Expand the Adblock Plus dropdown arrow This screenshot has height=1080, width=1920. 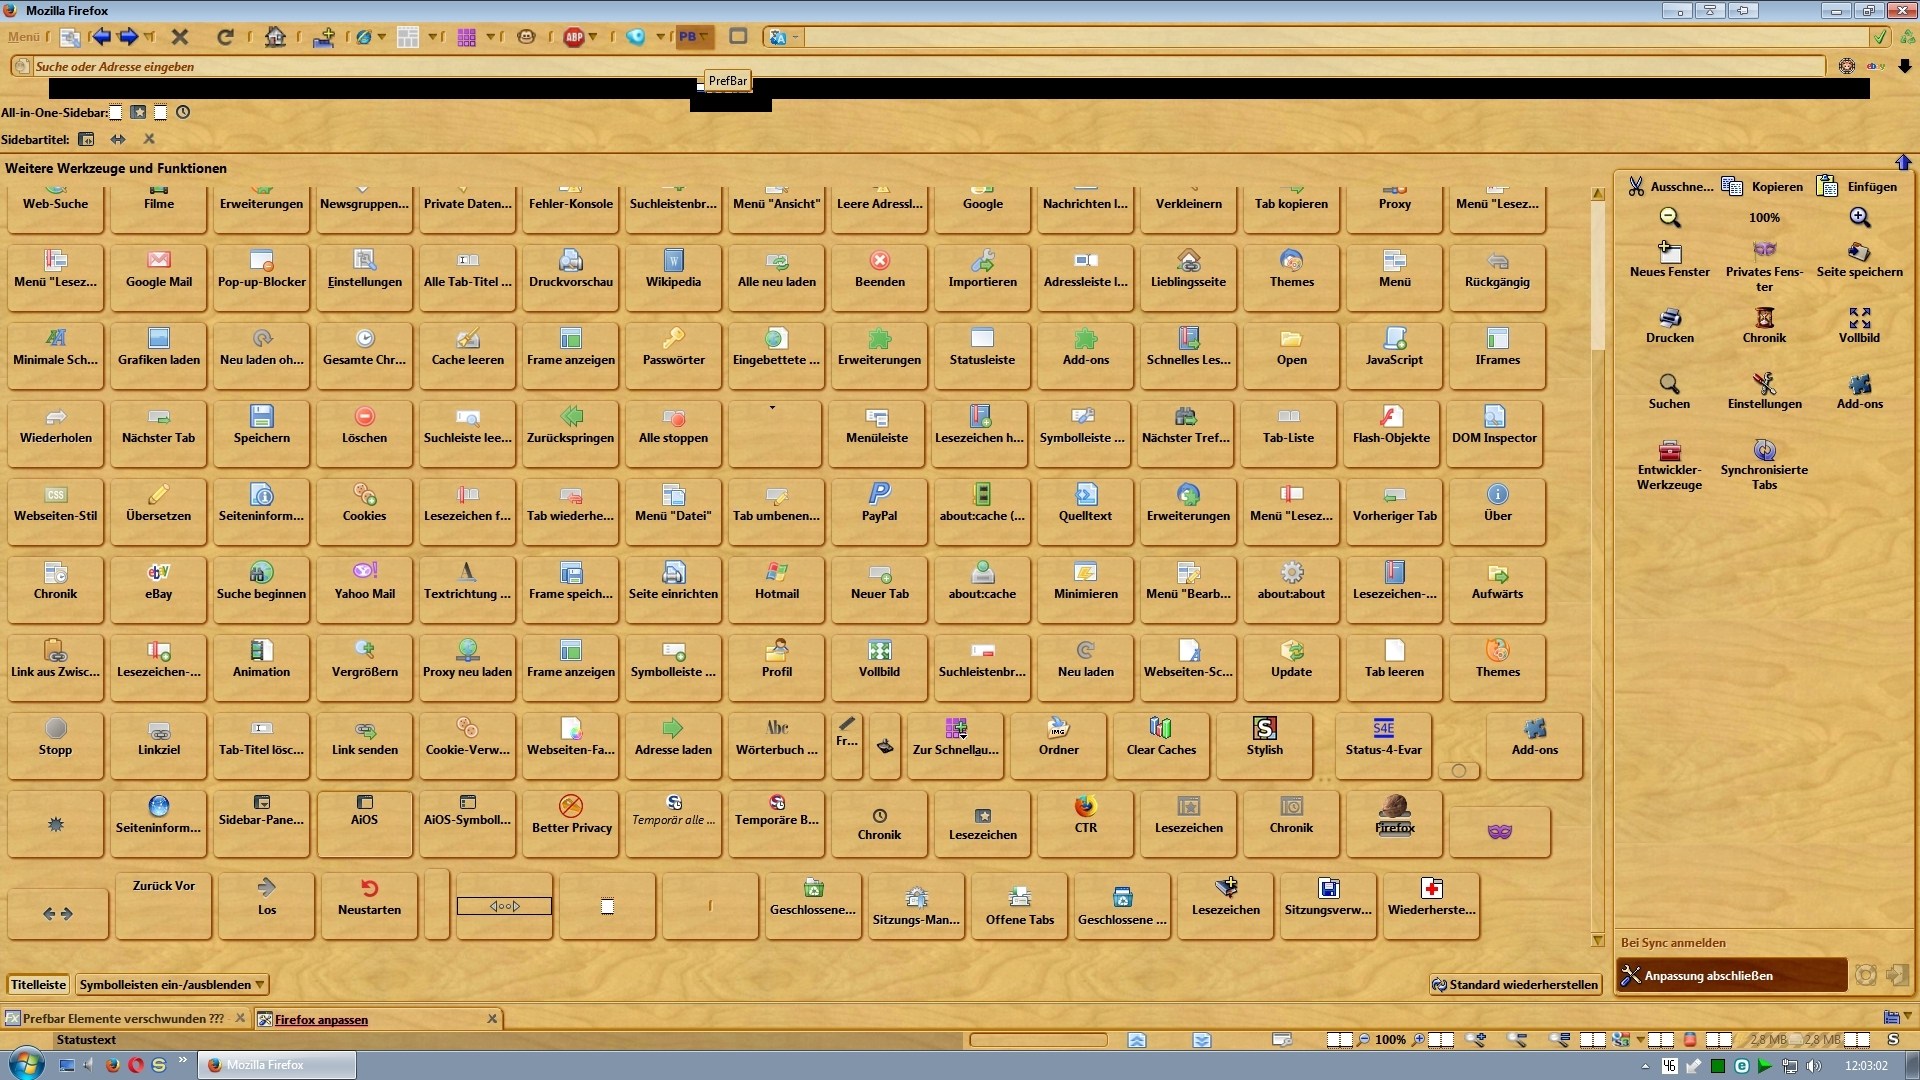pyautogui.click(x=593, y=37)
